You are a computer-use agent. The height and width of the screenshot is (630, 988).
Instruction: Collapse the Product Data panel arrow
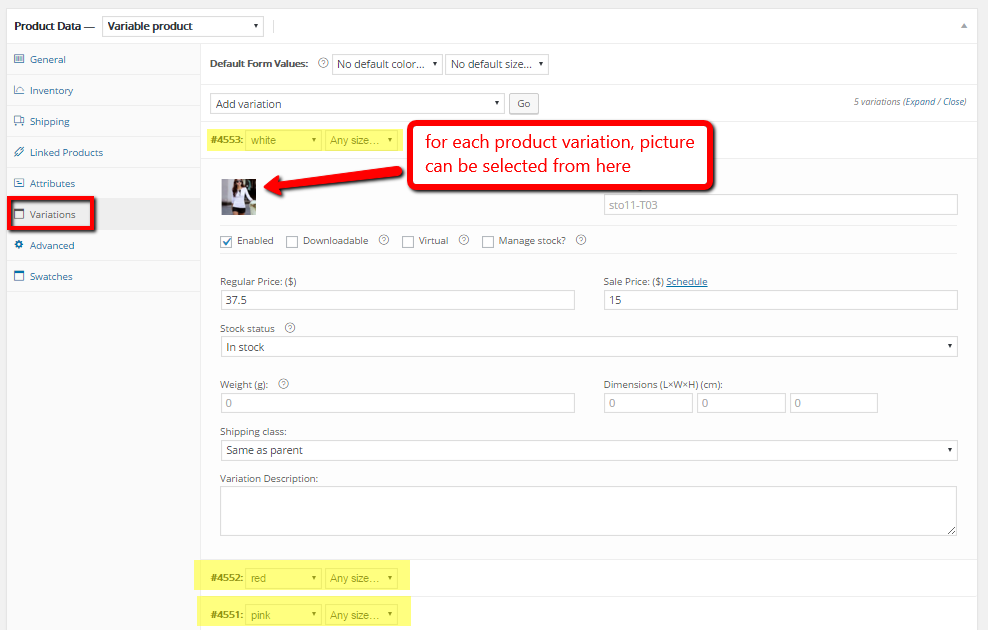tap(963, 26)
